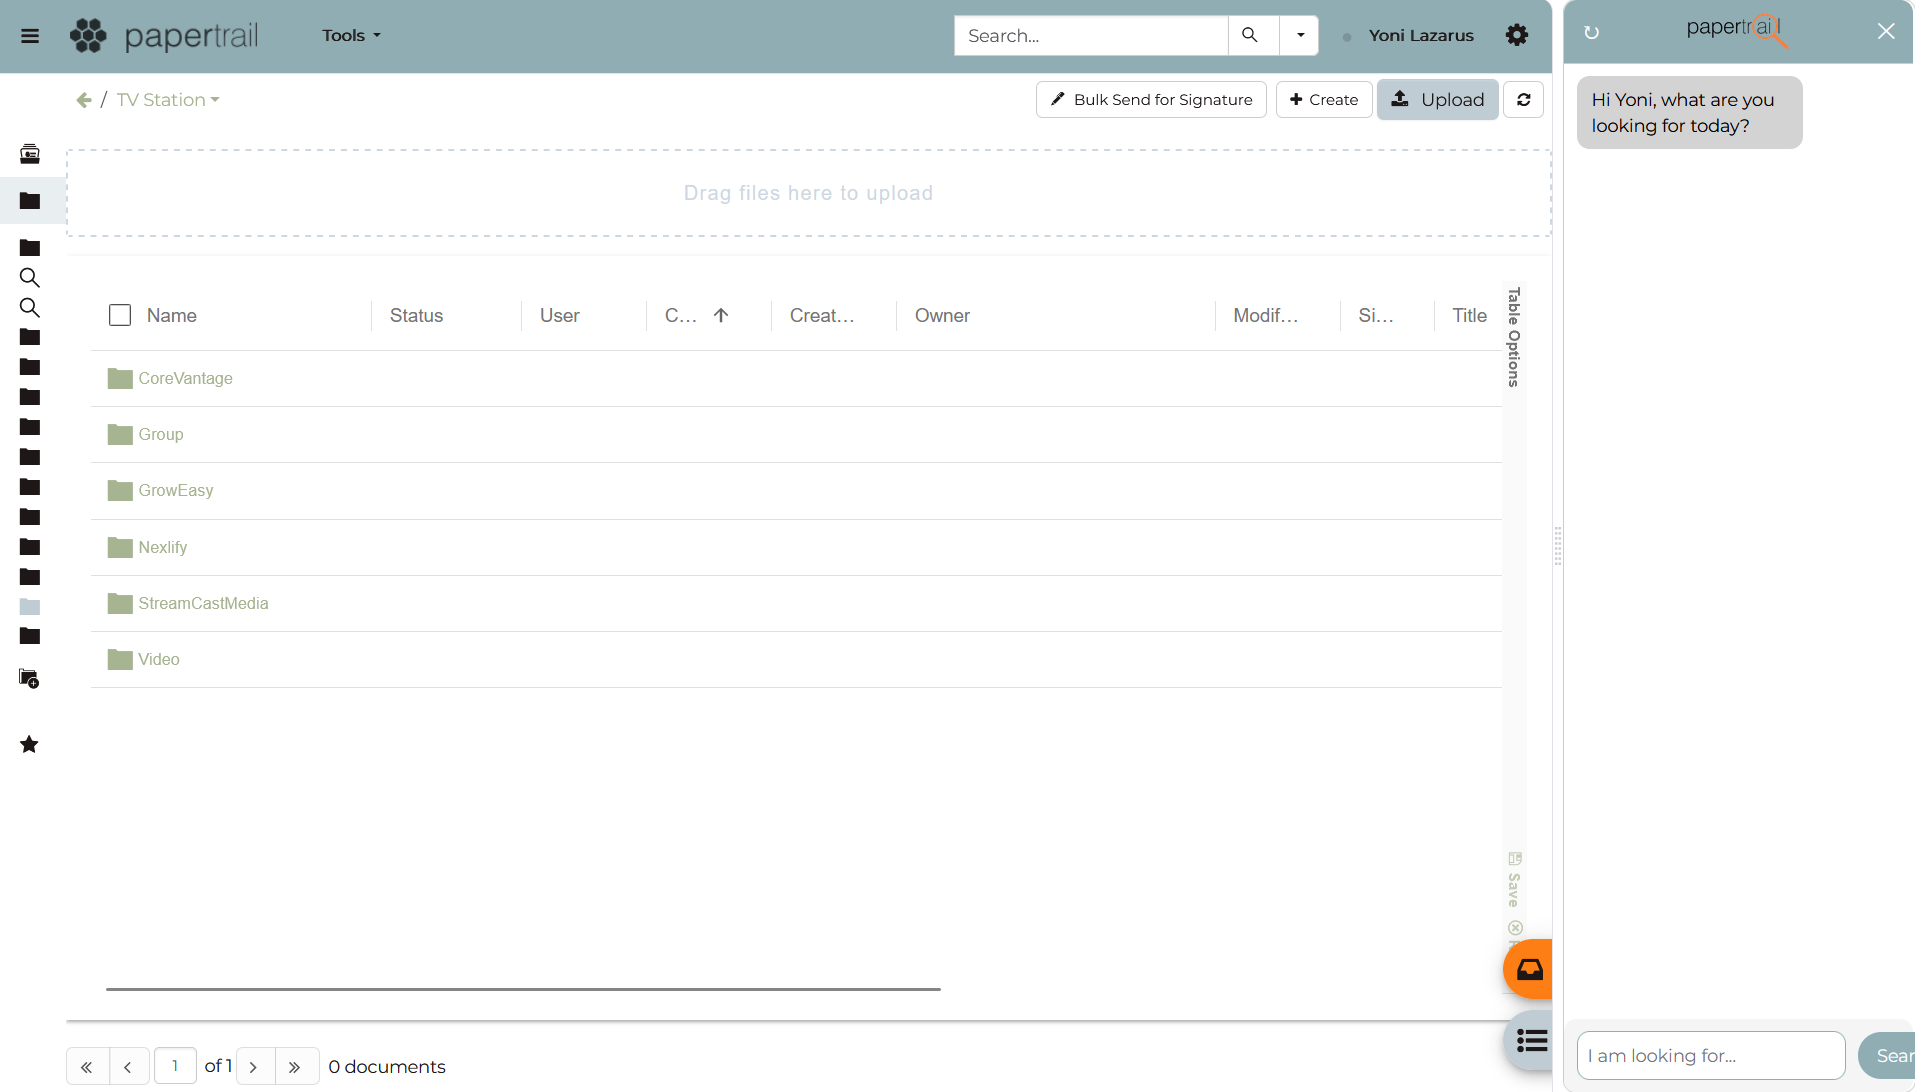Go to the previous page
This screenshot has height=1092, width=1915.
click(x=129, y=1067)
